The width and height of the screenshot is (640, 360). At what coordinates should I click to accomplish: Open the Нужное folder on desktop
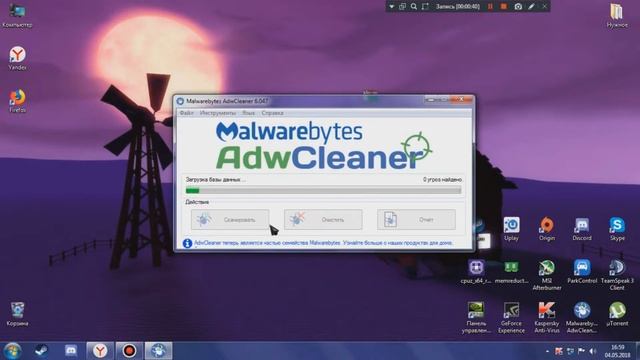pos(617,16)
